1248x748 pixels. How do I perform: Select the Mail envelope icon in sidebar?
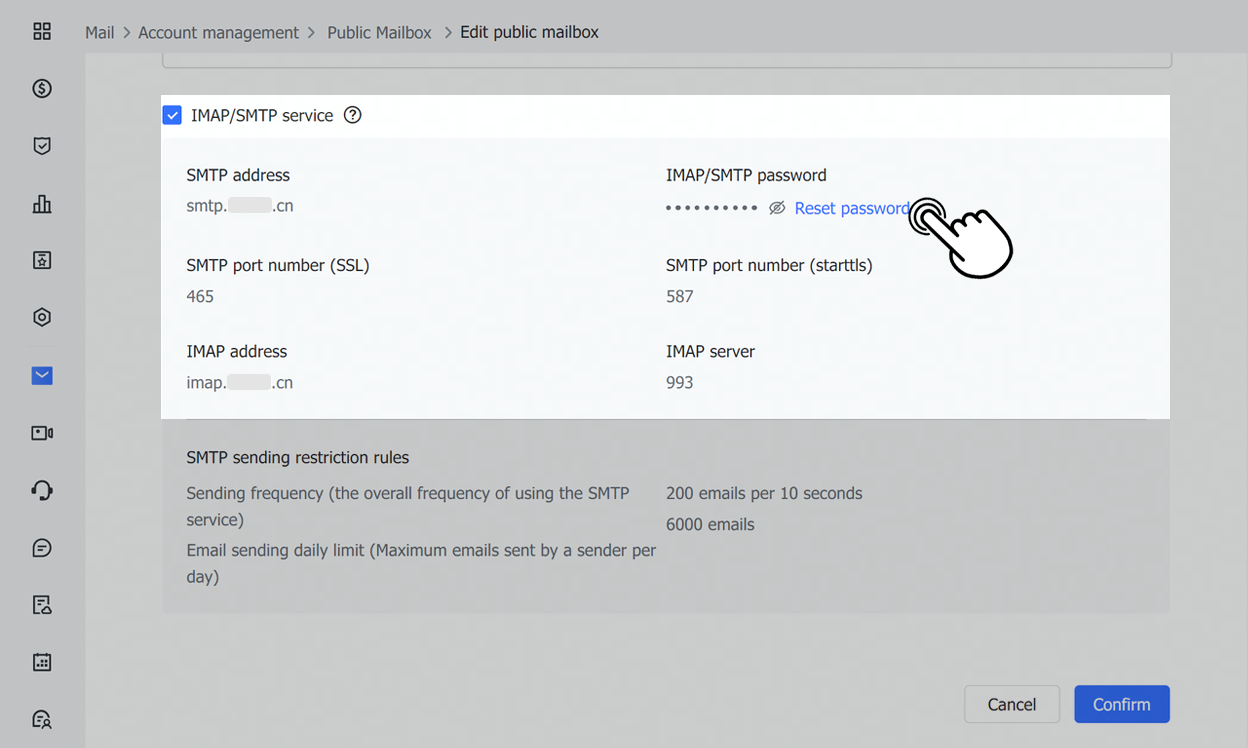coord(41,375)
